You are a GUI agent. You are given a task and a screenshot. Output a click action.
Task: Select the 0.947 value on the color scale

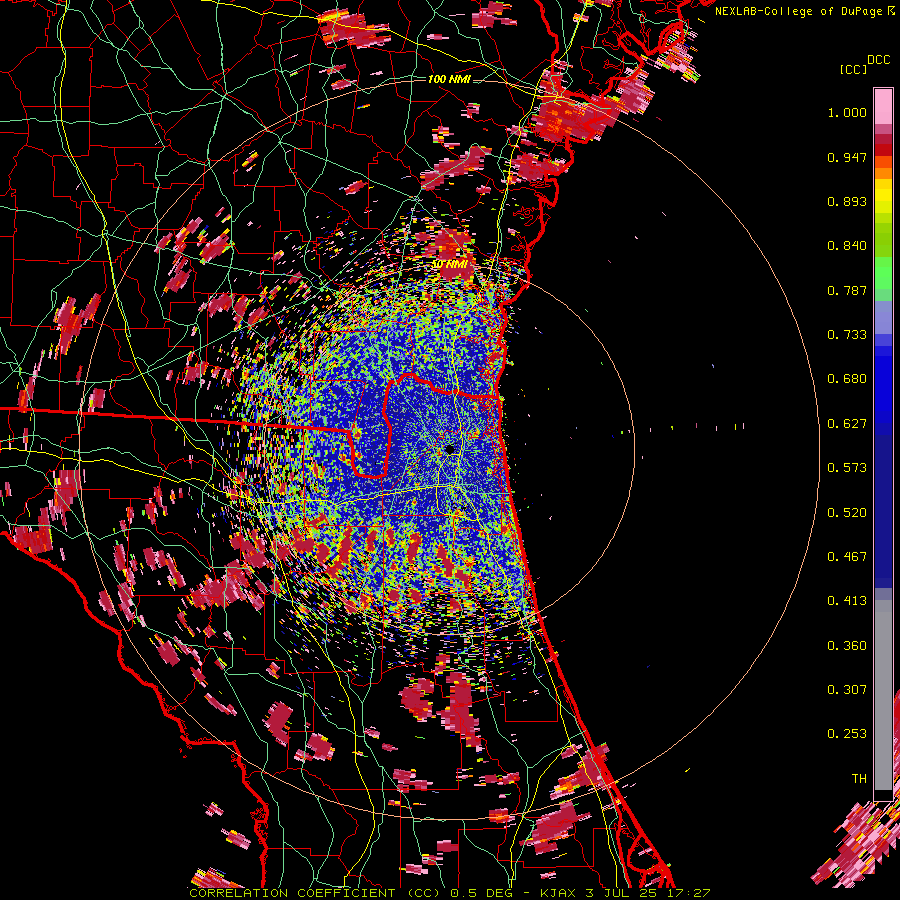[x=847, y=157]
